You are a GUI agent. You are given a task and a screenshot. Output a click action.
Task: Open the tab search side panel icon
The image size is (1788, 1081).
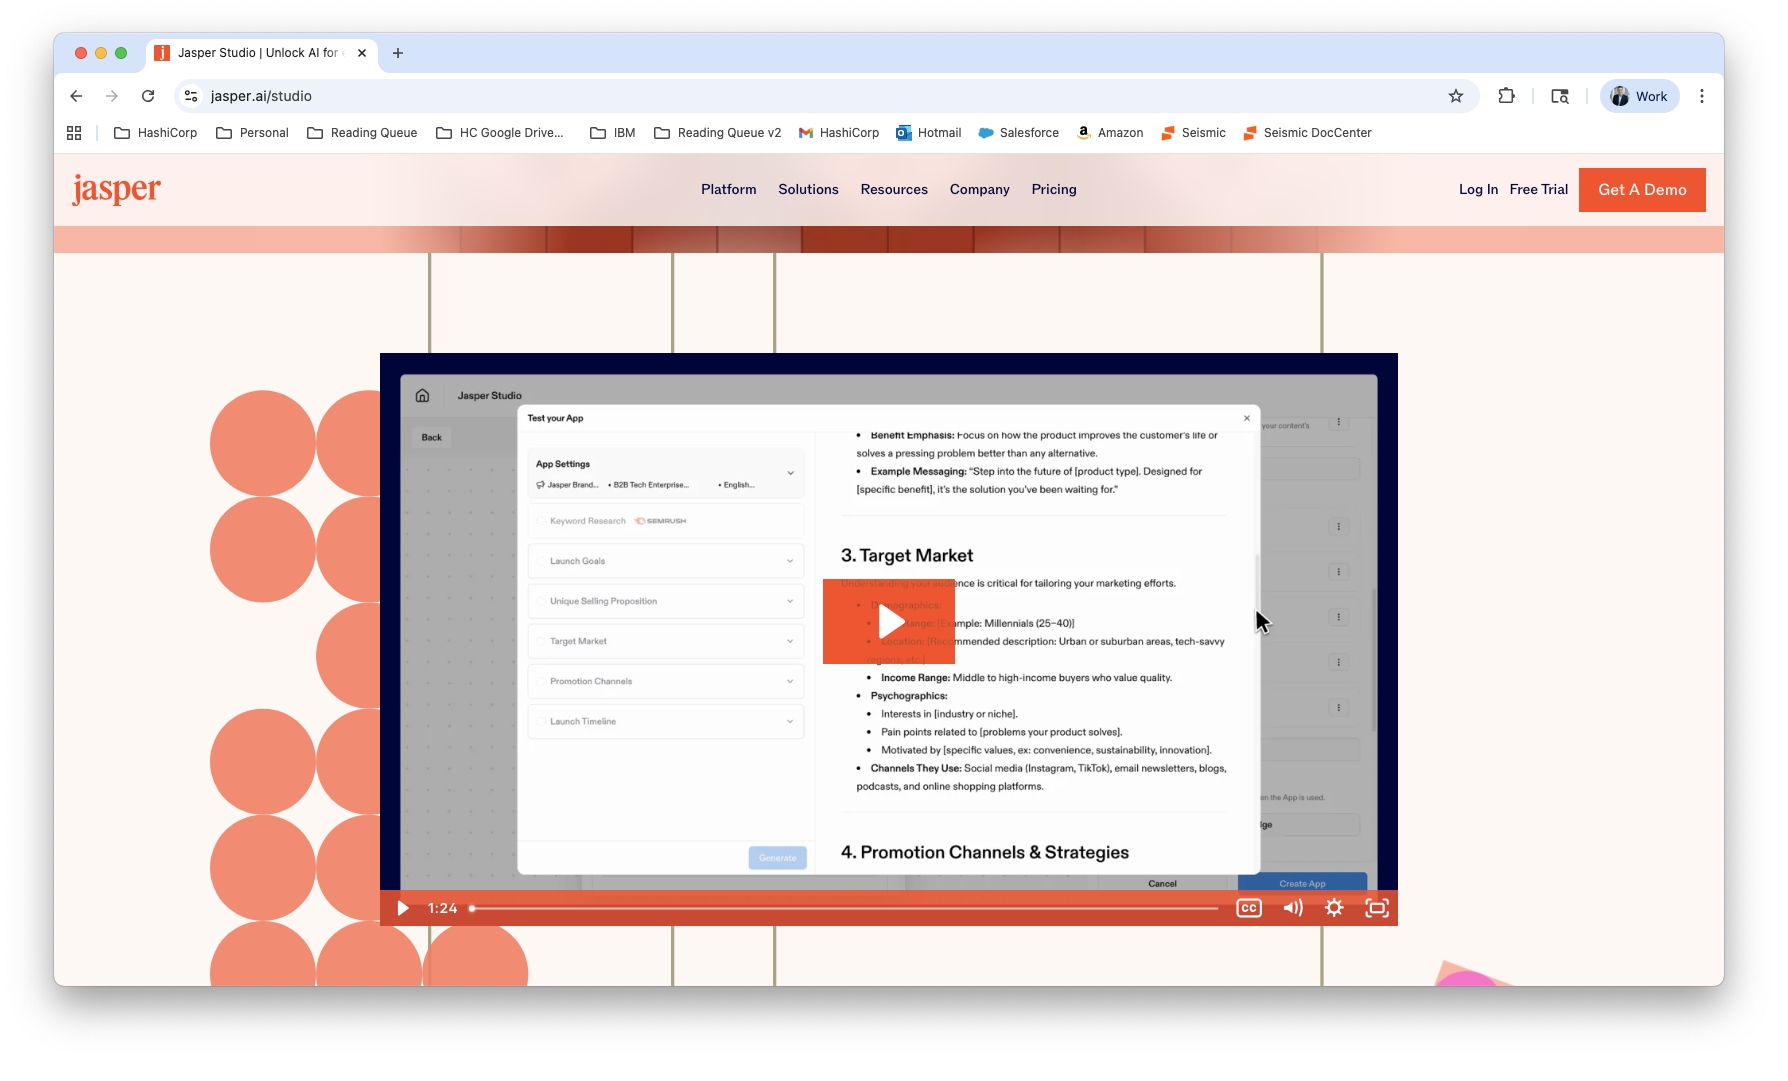tap(1560, 96)
